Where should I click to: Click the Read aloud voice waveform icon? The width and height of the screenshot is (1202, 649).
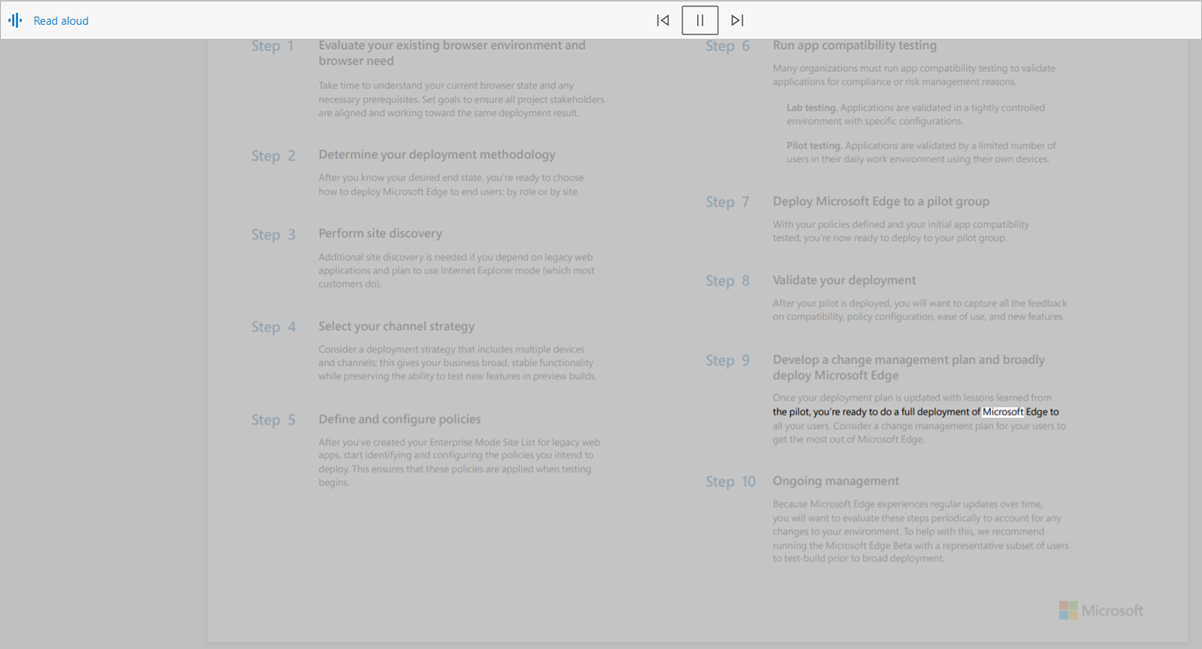tap(17, 20)
